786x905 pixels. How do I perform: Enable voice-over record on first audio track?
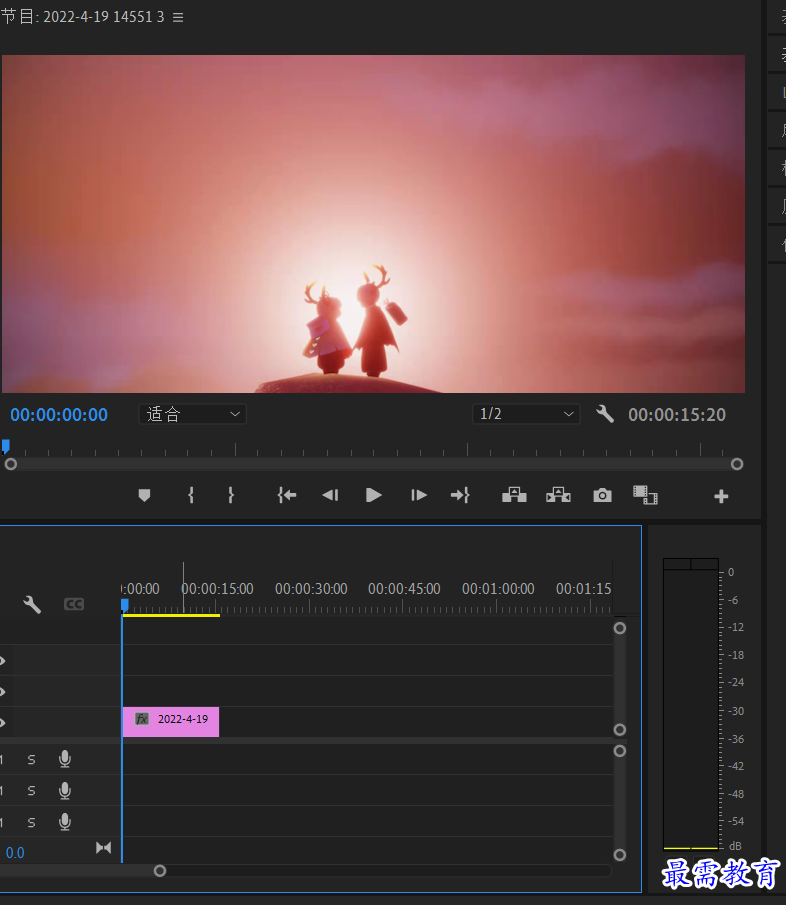65,759
